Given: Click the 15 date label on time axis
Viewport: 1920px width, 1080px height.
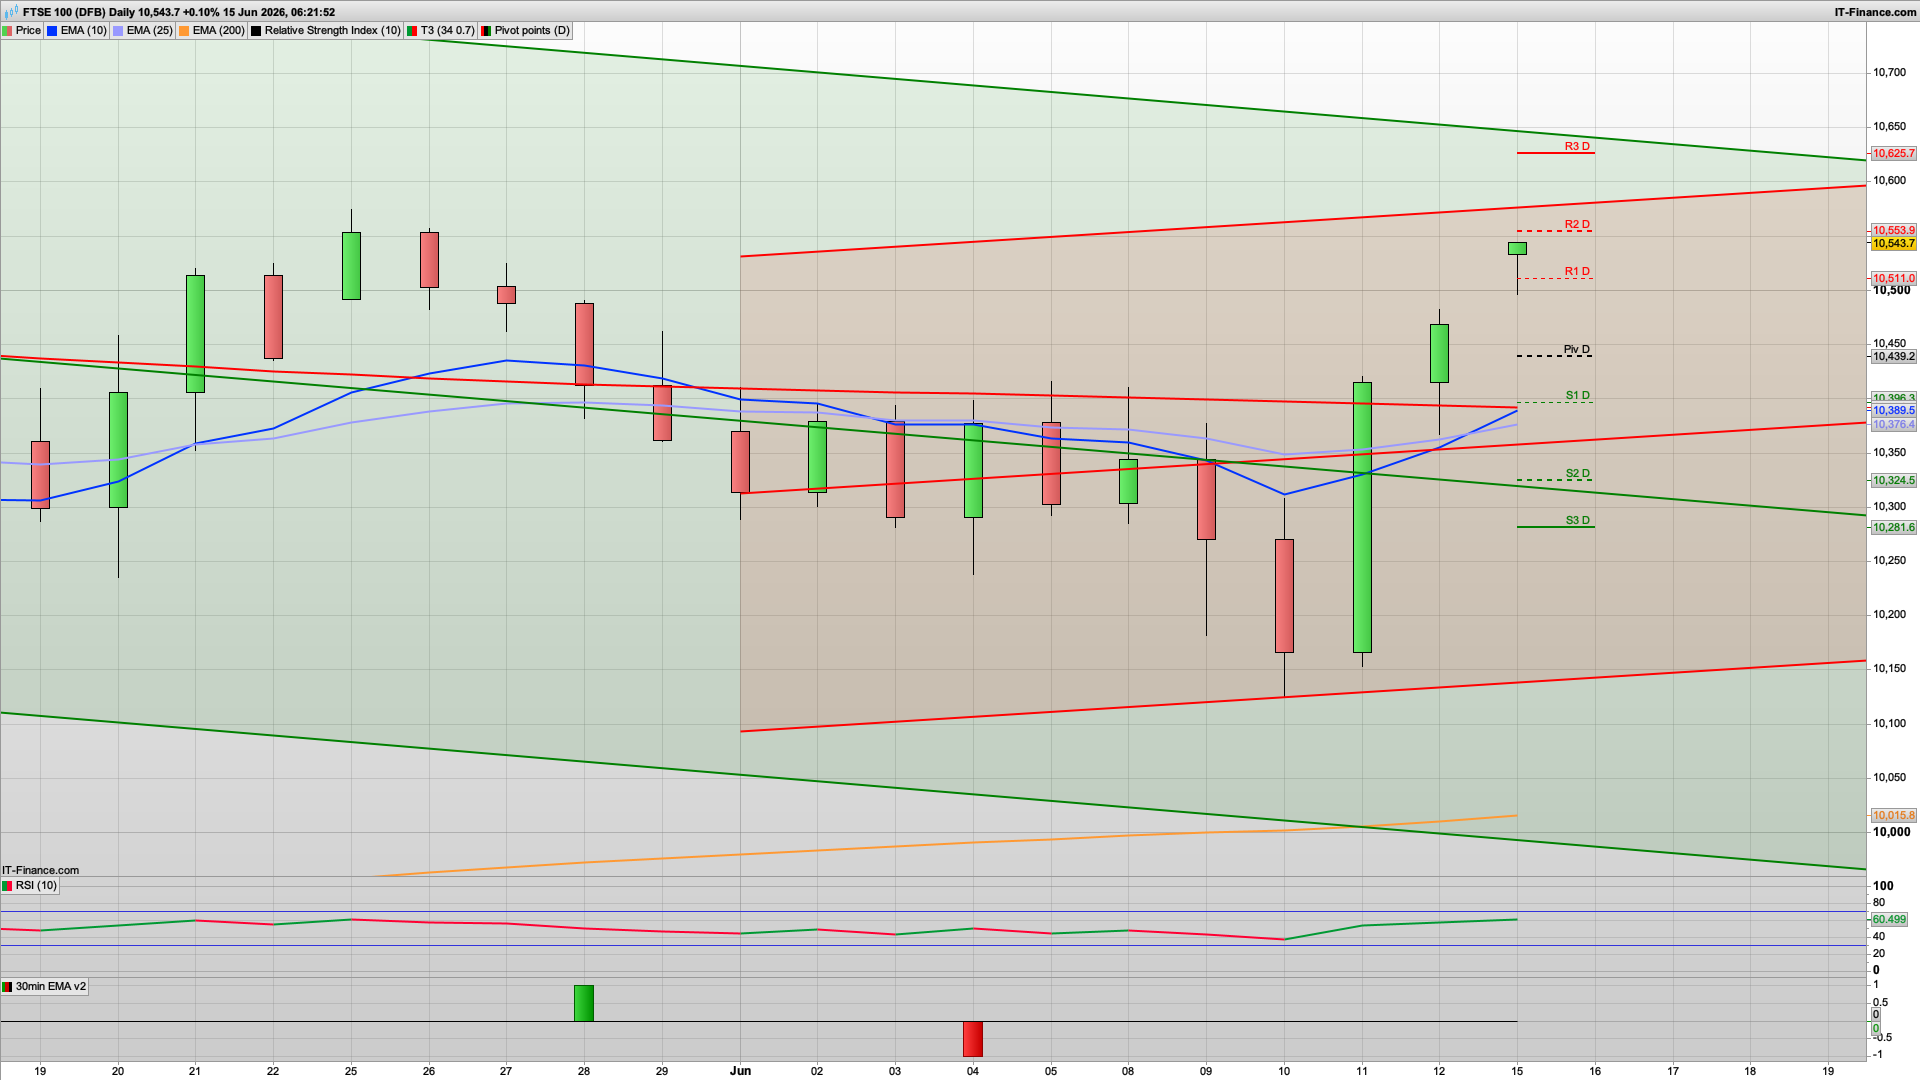Looking at the screenshot, I should [x=1517, y=1071].
